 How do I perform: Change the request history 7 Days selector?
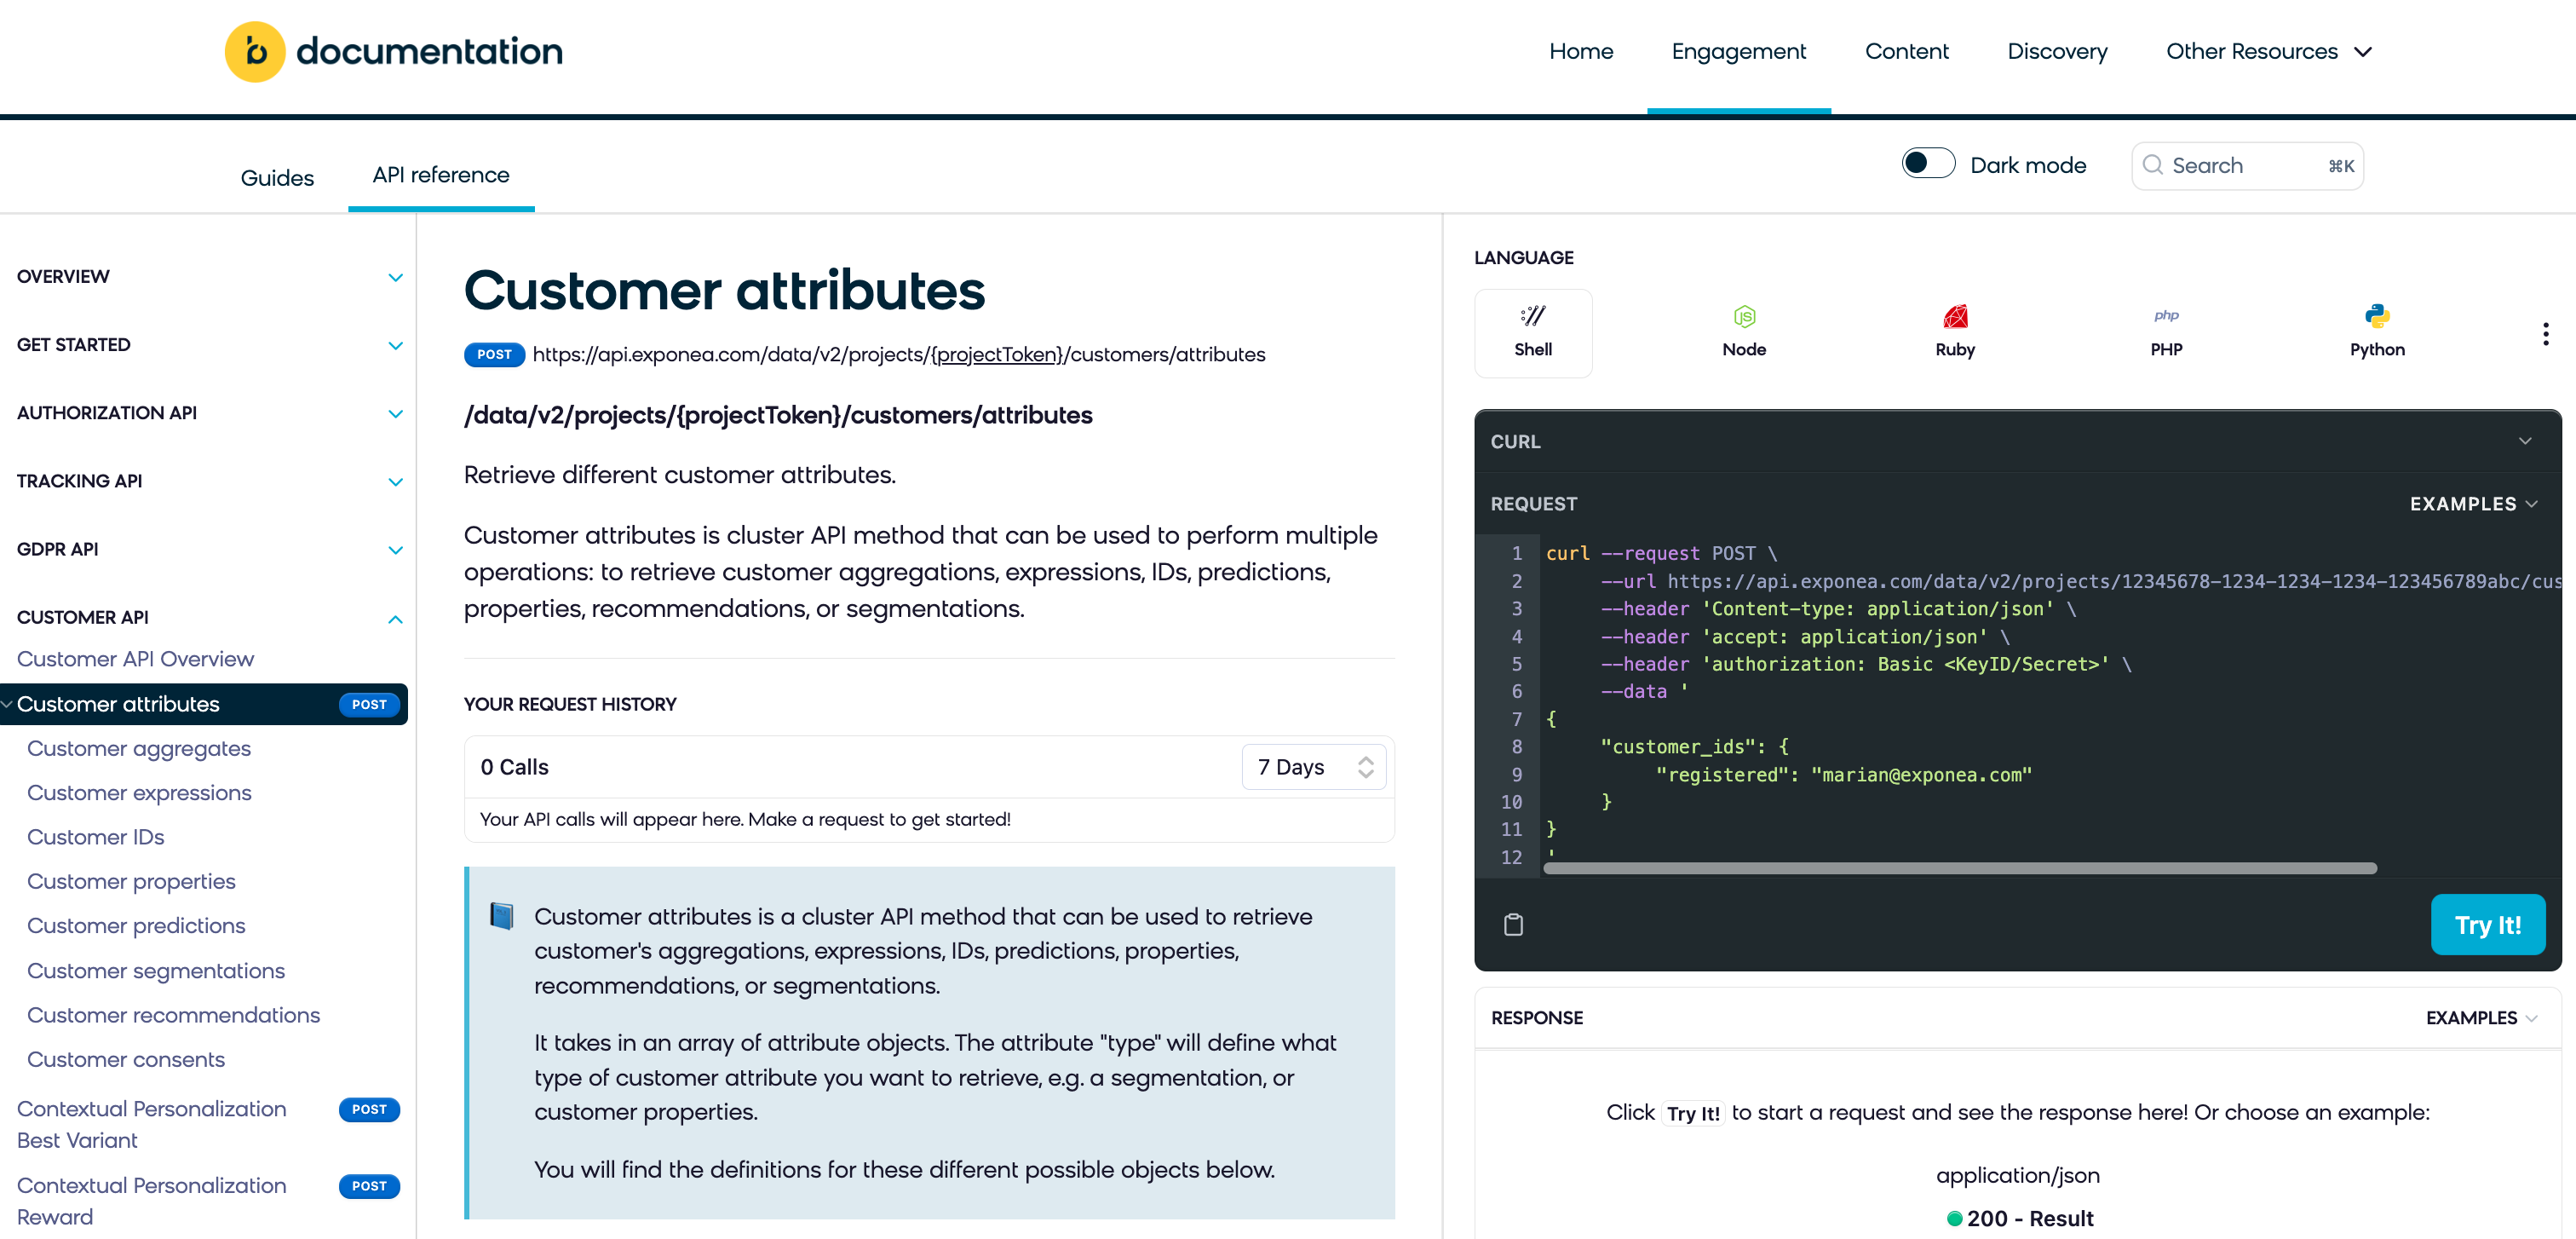1313,767
